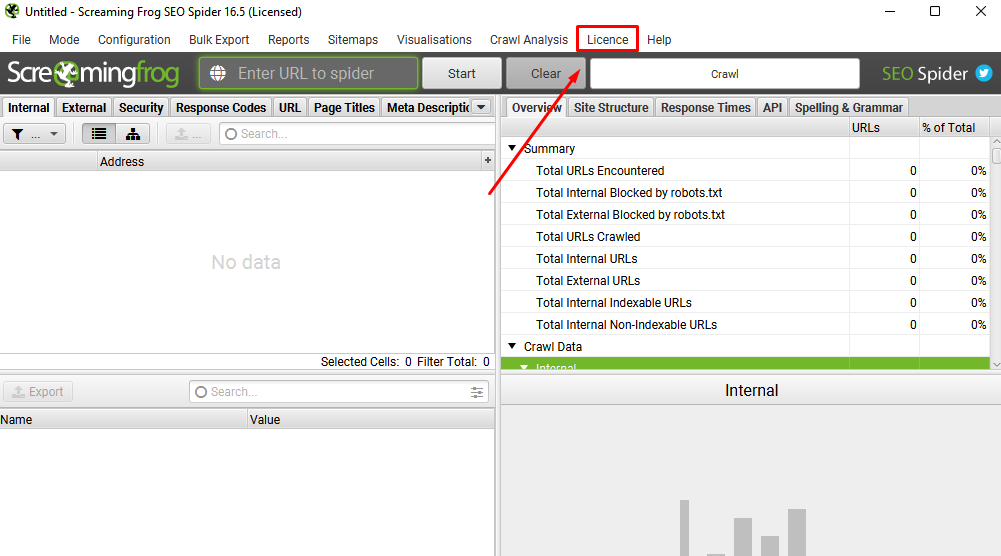Select the Response Codes tab
The height and width of the screenshot is (556, 1001).
[221, 107]
